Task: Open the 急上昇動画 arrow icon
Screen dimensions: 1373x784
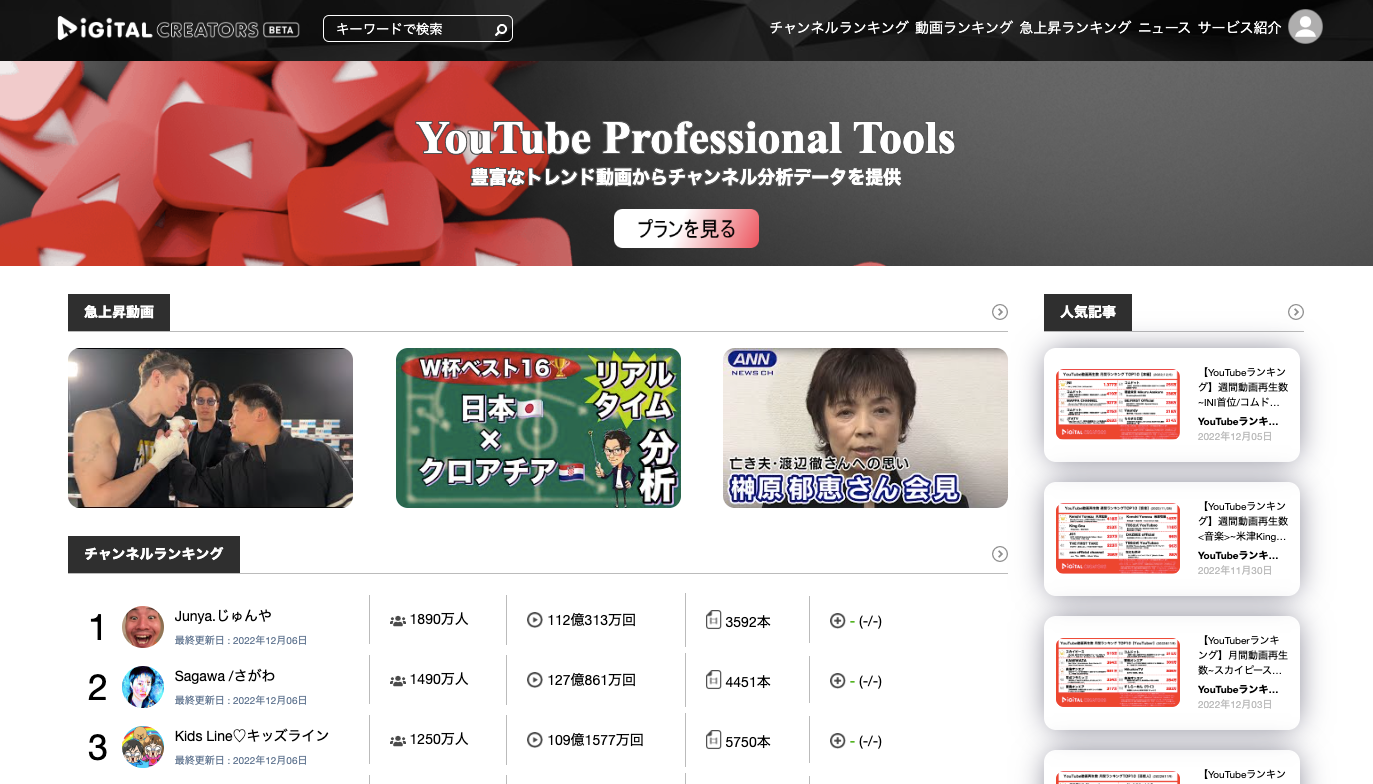Action: pos(999,312)
